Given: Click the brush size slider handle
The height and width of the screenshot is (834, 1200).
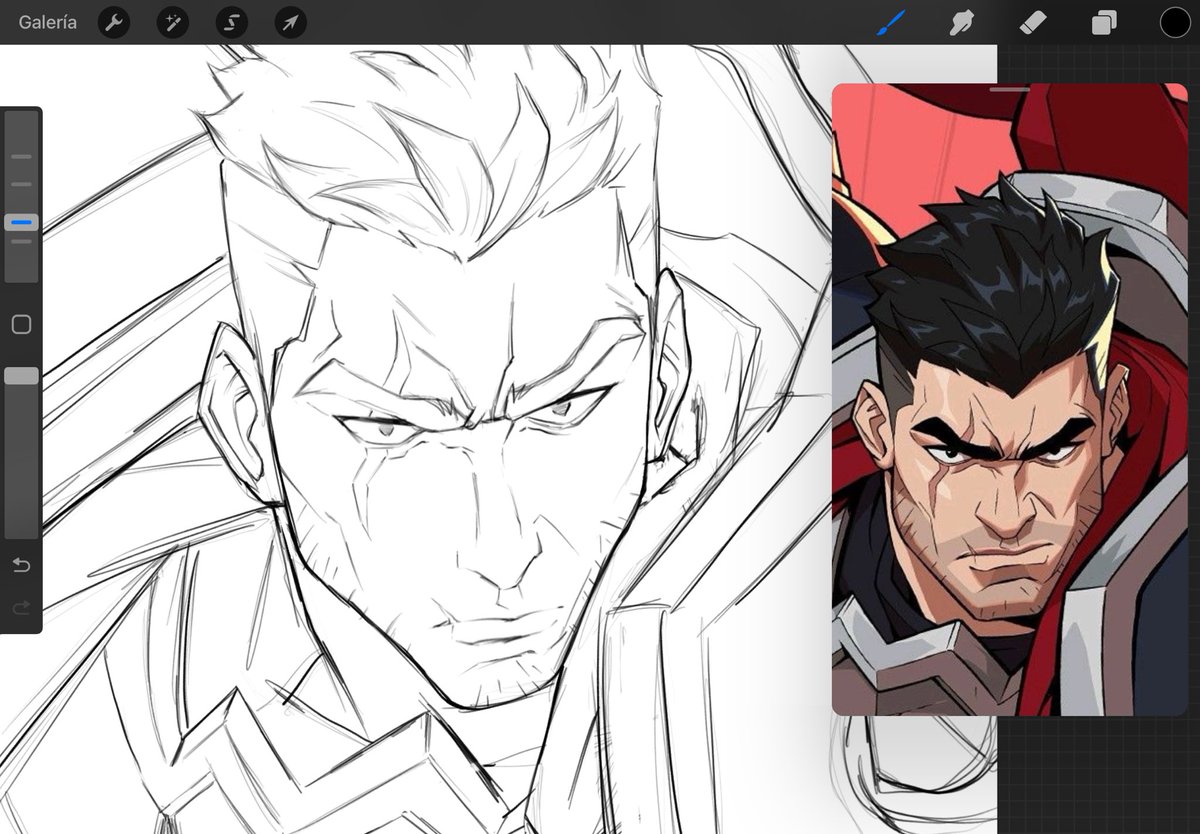Looking at the screenshot, I should [x=21, y=223].
